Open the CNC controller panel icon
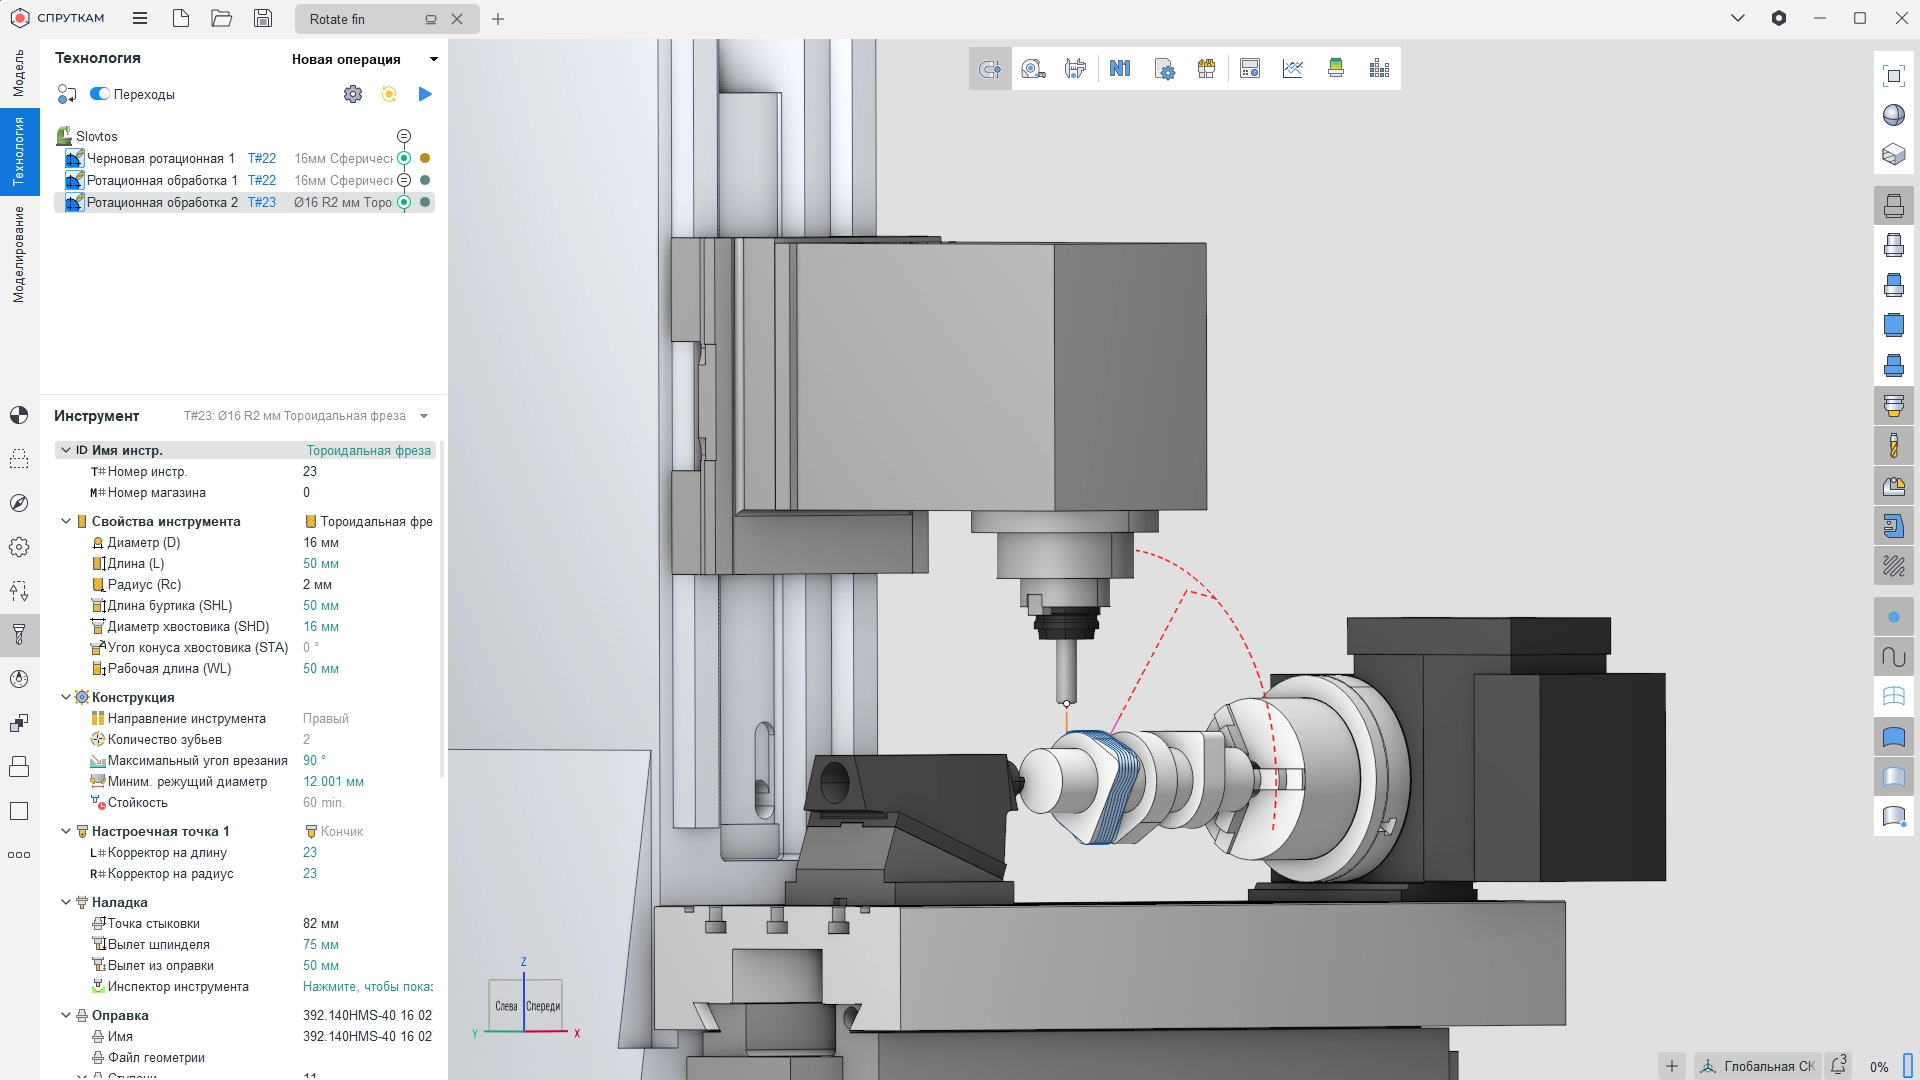The height and width of the screenshot is (1080, 1920). pos(1250,69)
